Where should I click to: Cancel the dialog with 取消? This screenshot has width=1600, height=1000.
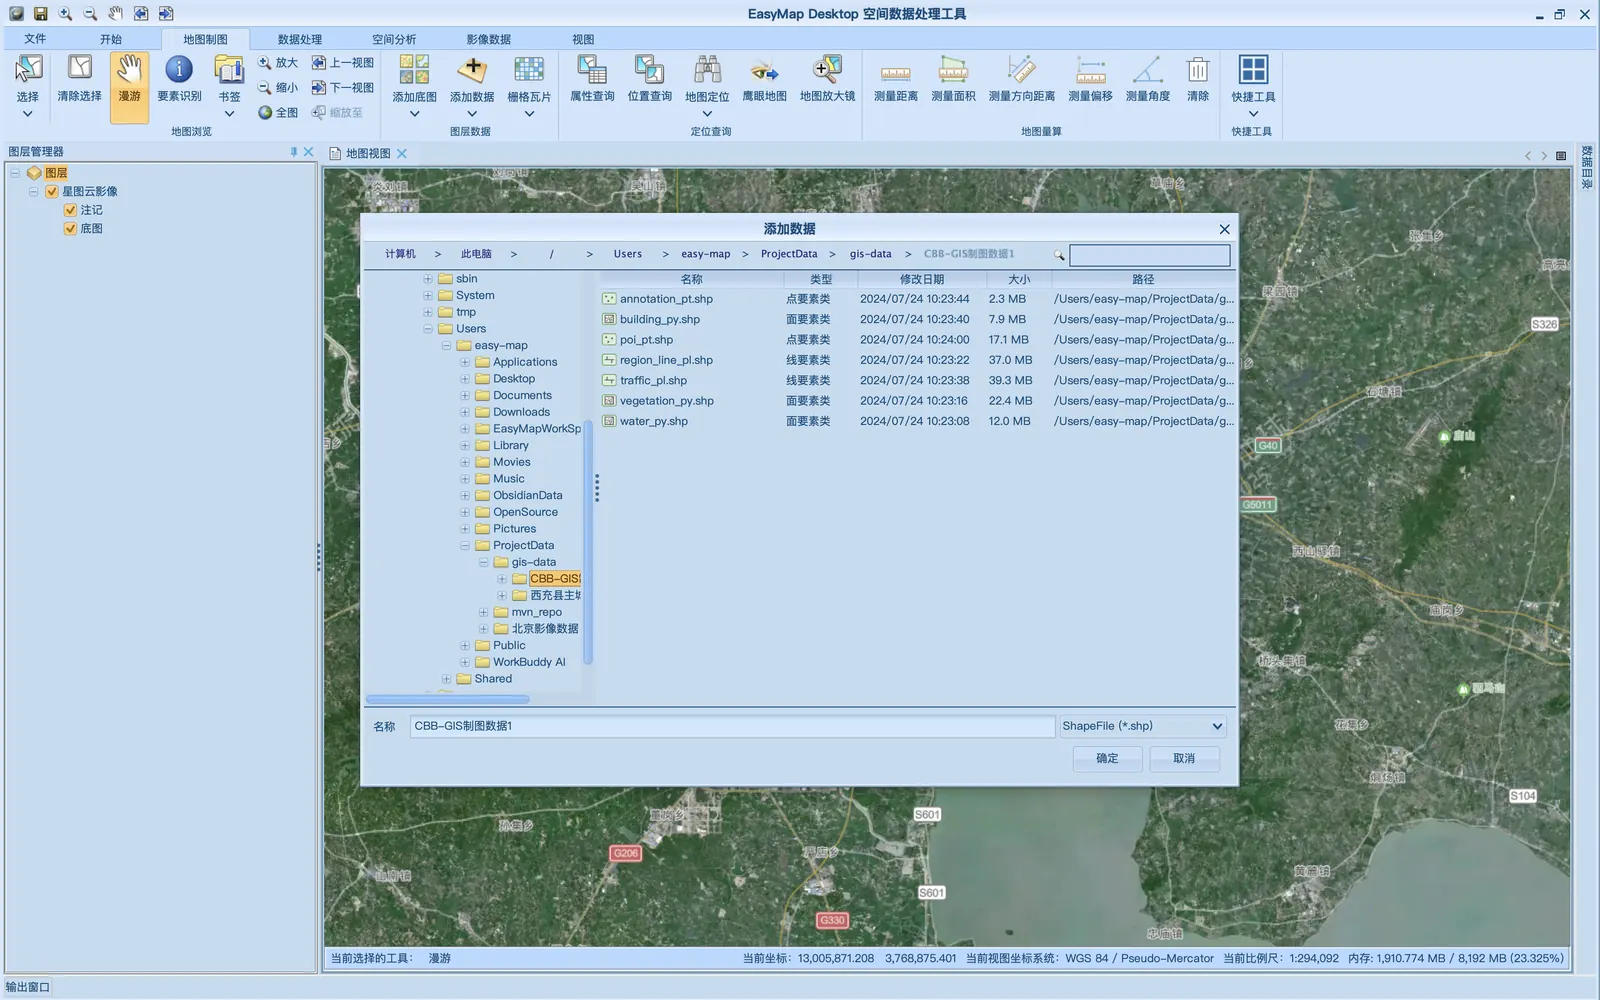click(1184, 758)
